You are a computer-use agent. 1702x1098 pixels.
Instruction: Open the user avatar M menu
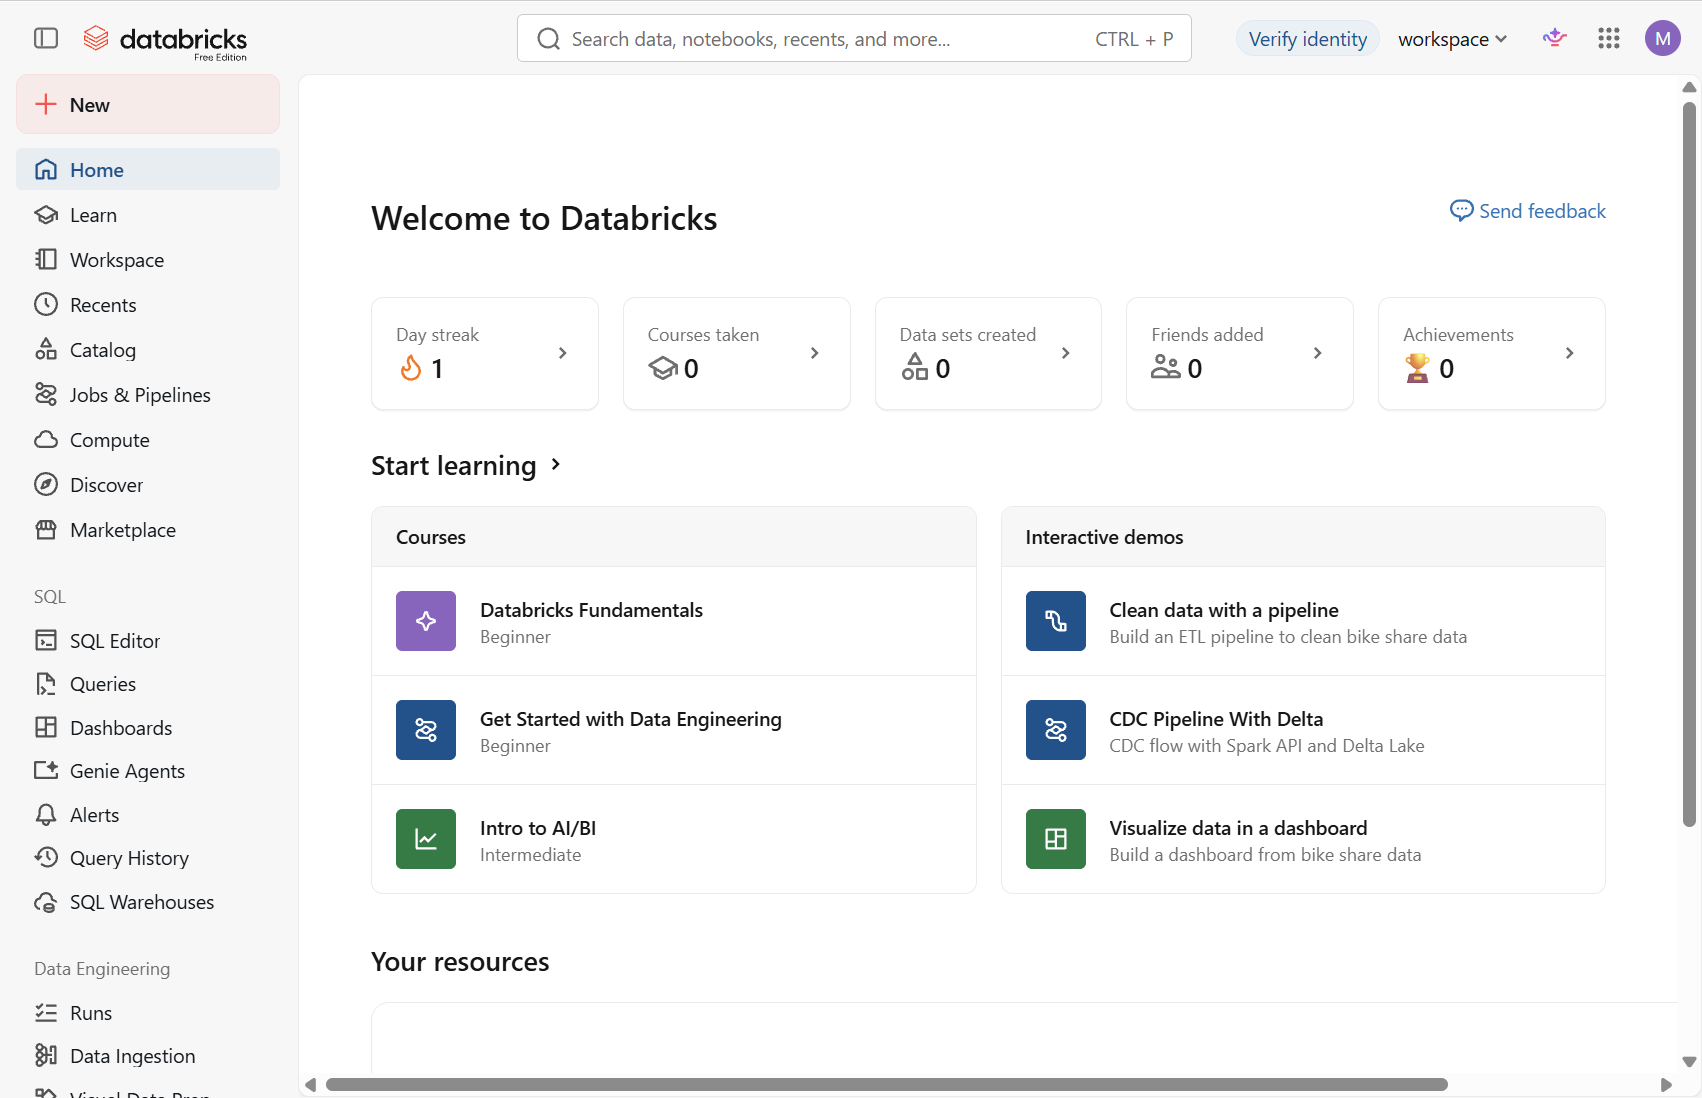[1662, 38]
